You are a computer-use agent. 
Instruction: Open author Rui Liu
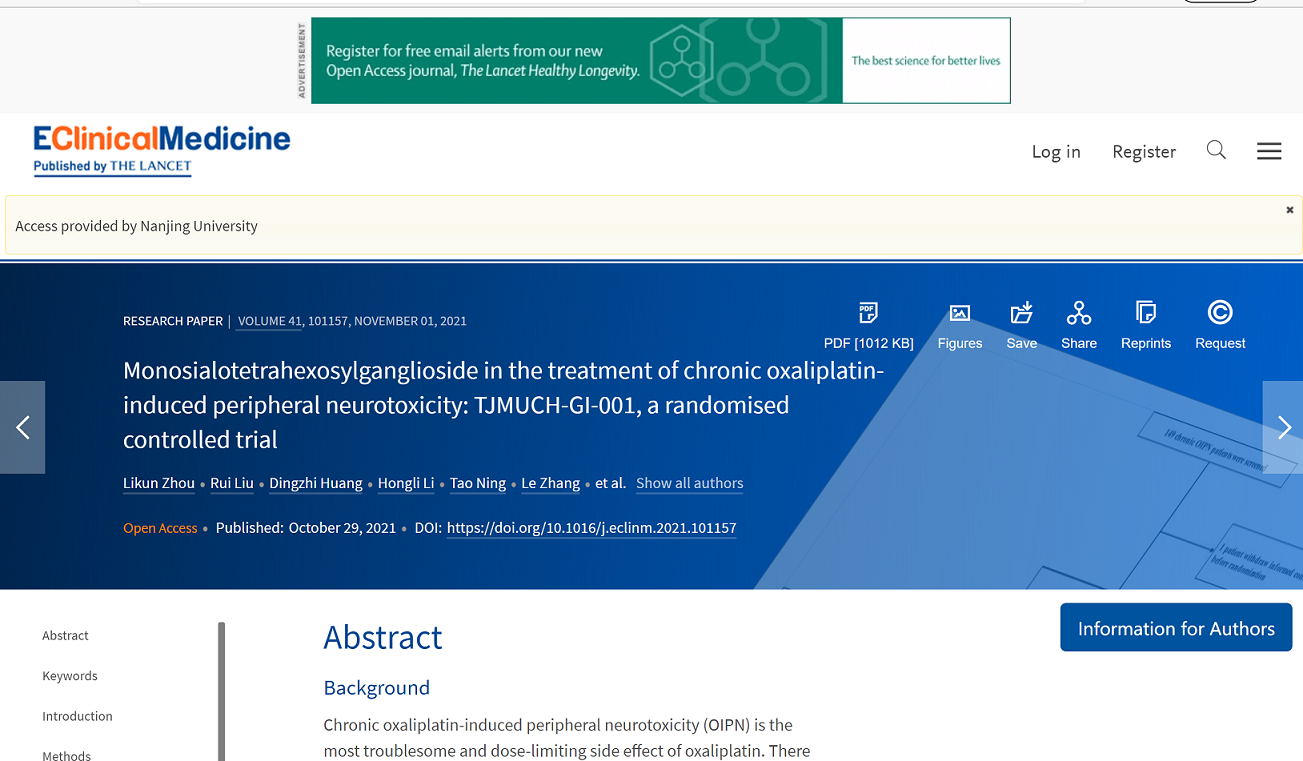(x=232, y=483)
